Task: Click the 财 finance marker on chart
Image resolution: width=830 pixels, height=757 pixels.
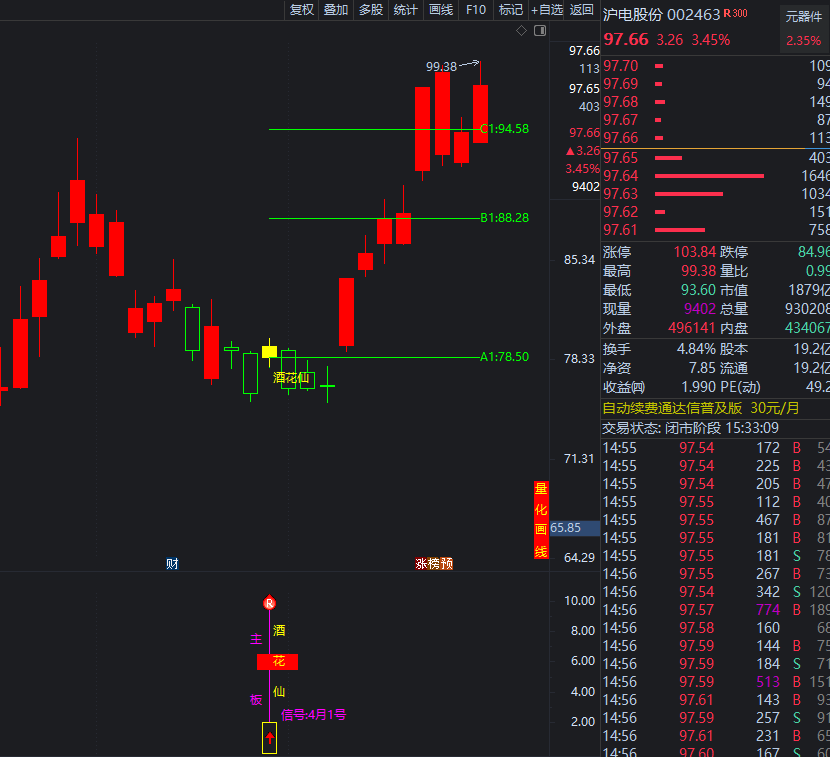Action: pos(172,564)
